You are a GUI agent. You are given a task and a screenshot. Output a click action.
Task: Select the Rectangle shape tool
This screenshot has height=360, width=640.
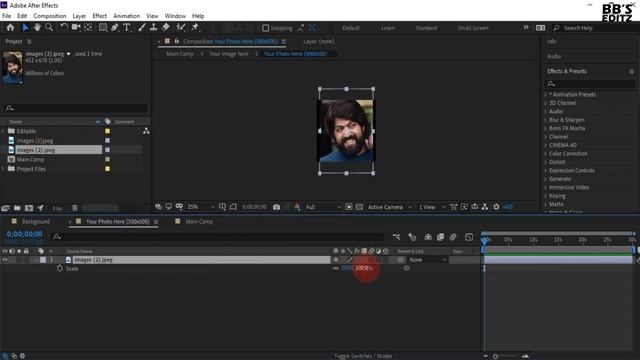click(x=103, y=27)
